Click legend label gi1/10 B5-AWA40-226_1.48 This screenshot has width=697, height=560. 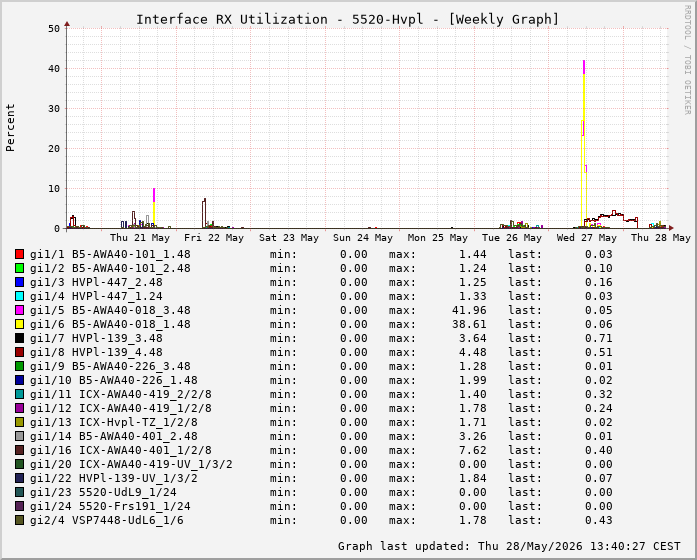[114, 380]
